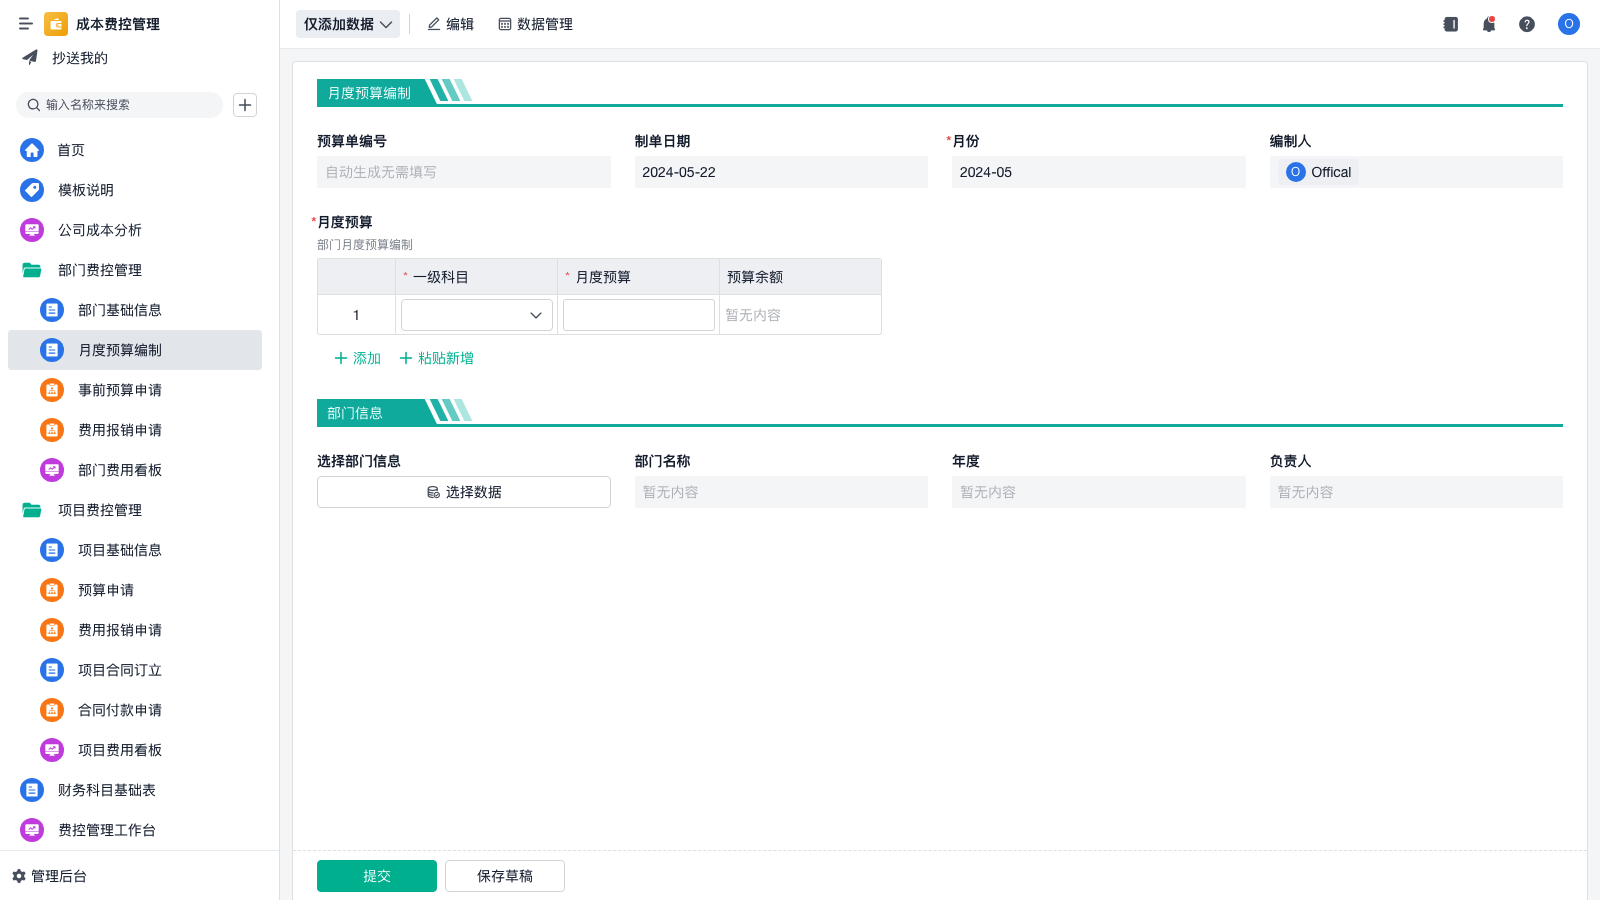The image size is (1600, 900).
Task: Click the 月度预算 input in row 1
Action: point(638,315)
